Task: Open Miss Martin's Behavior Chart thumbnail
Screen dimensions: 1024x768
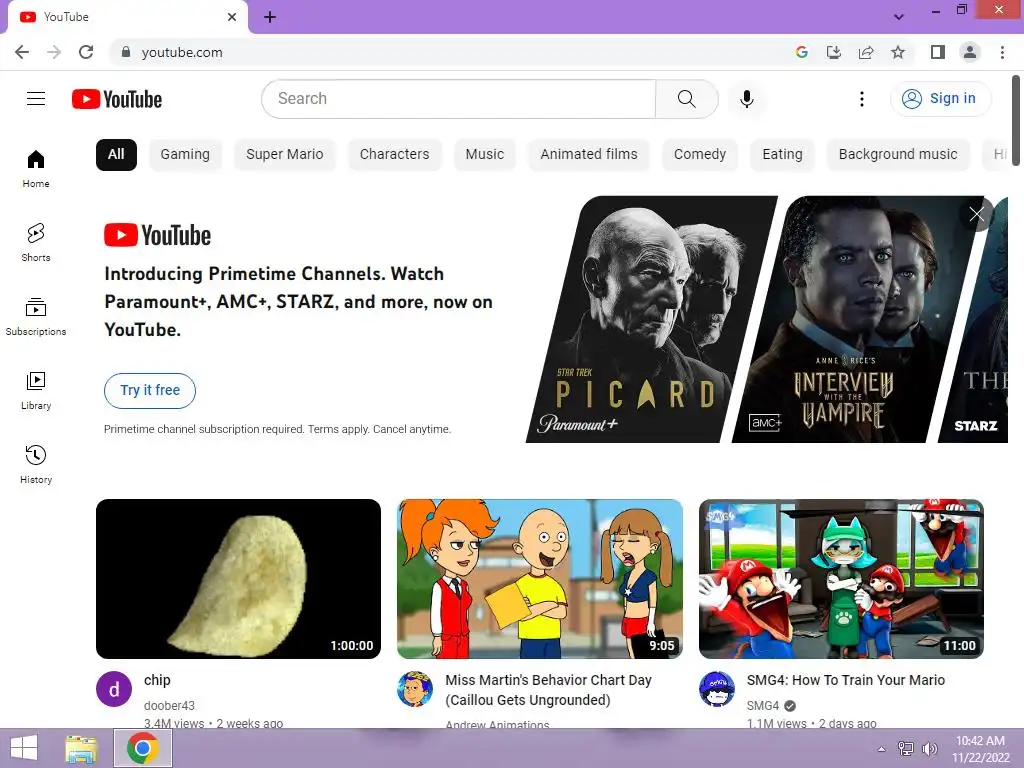Action: coord(540,579)
